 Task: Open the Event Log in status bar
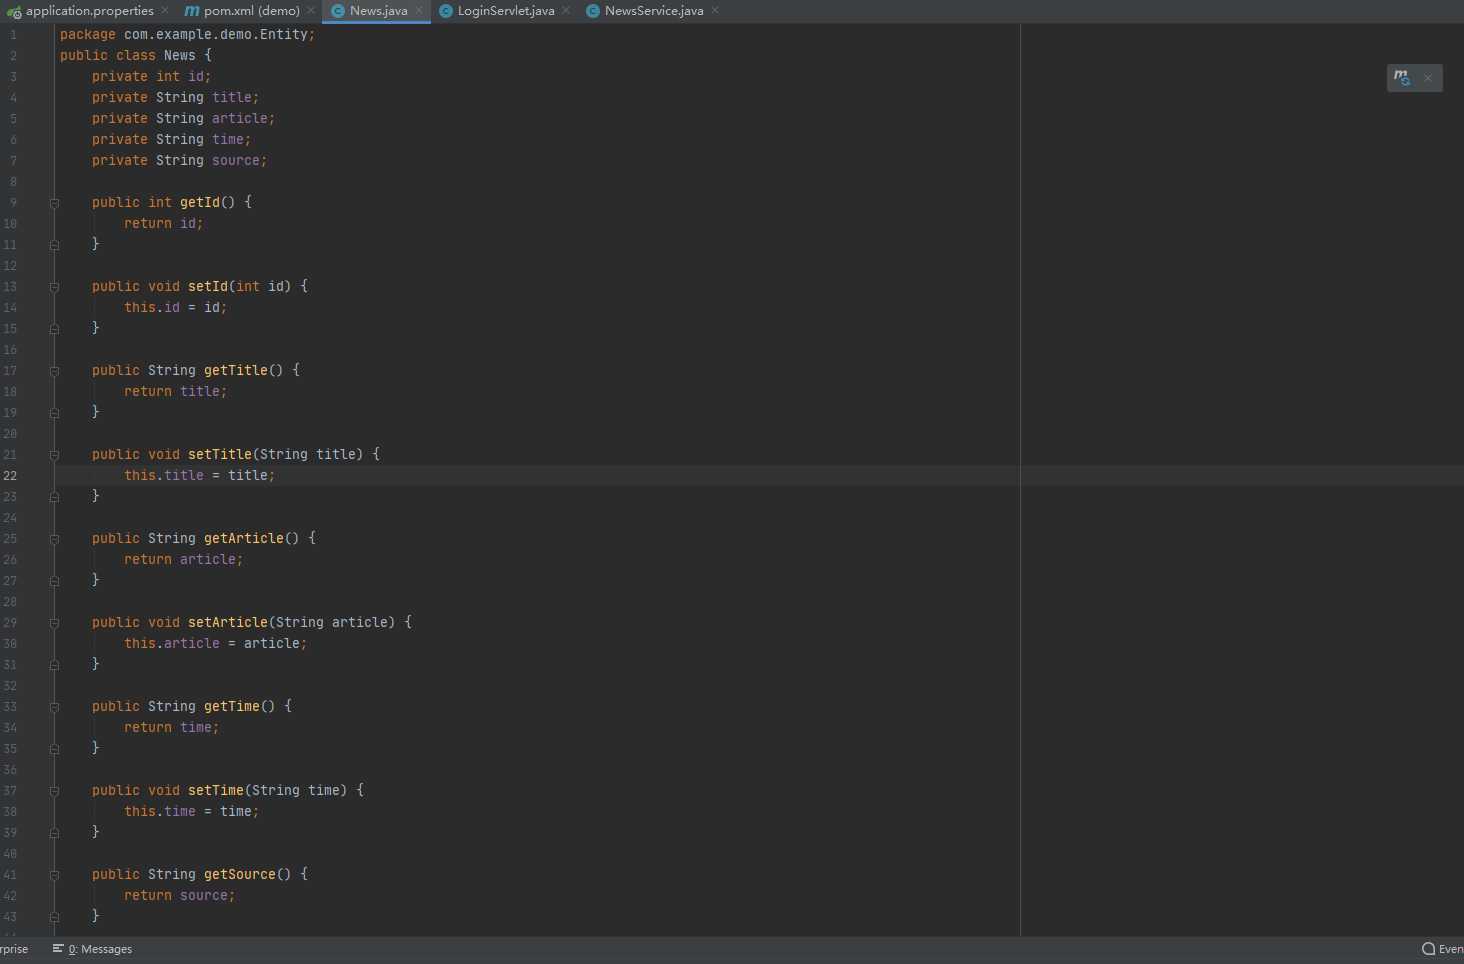point(1442,949)
